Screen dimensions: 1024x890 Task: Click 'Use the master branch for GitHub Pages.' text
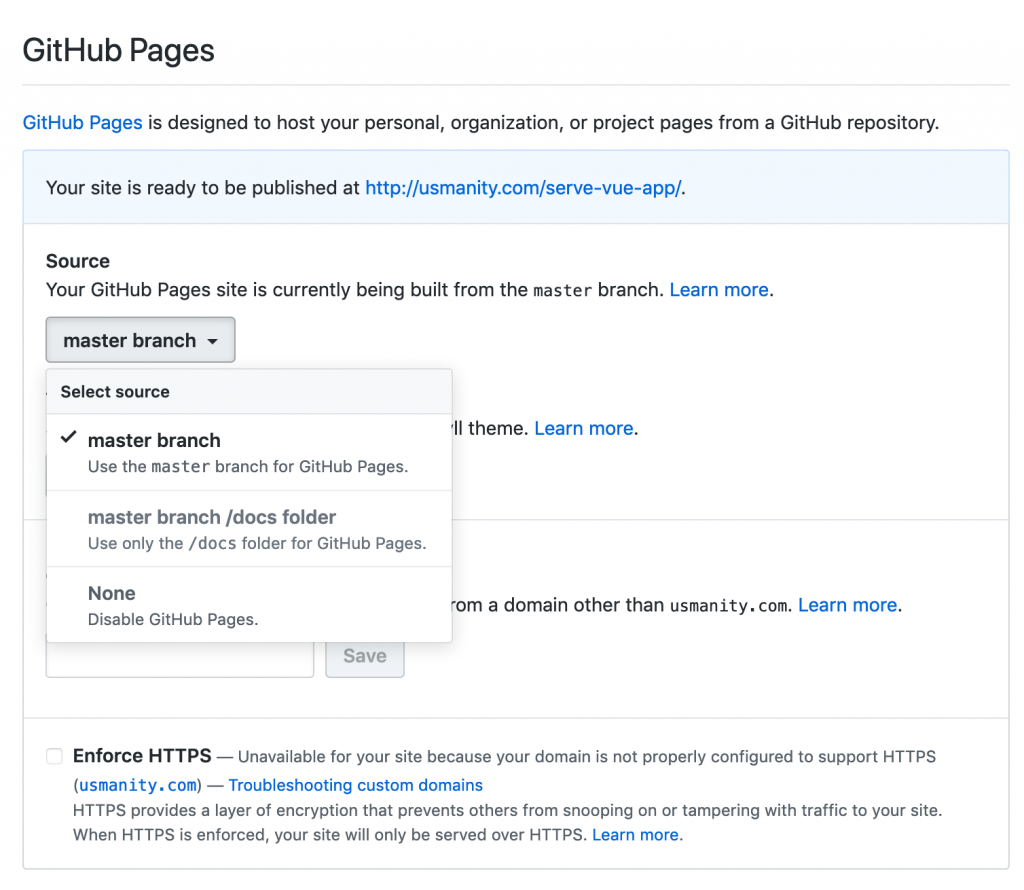248,467
